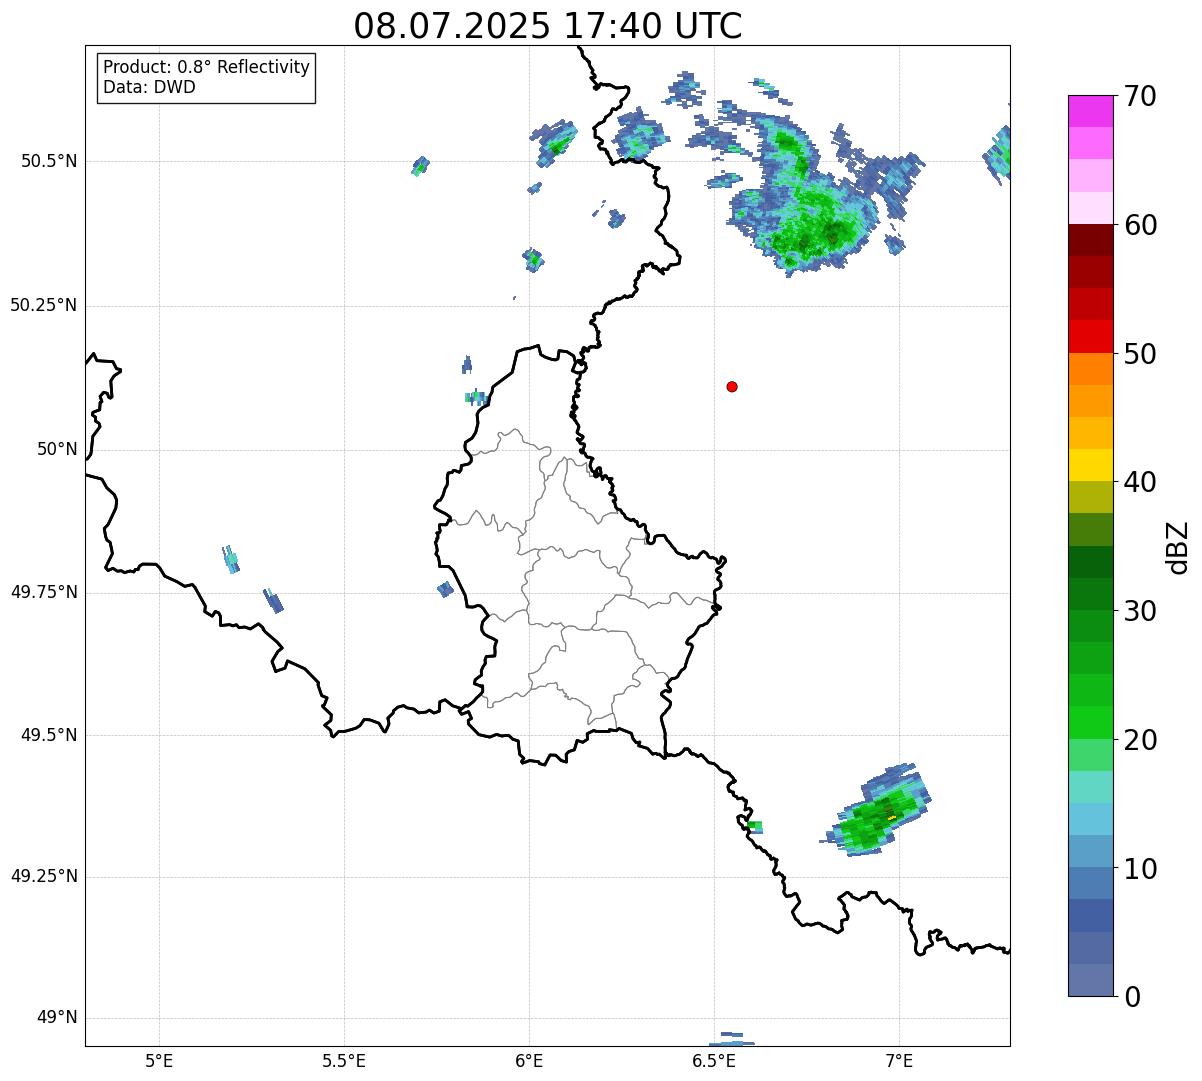1202x1081 pixels.
Task: Click the 50 tick label on colorbar
Action: 1139,354
